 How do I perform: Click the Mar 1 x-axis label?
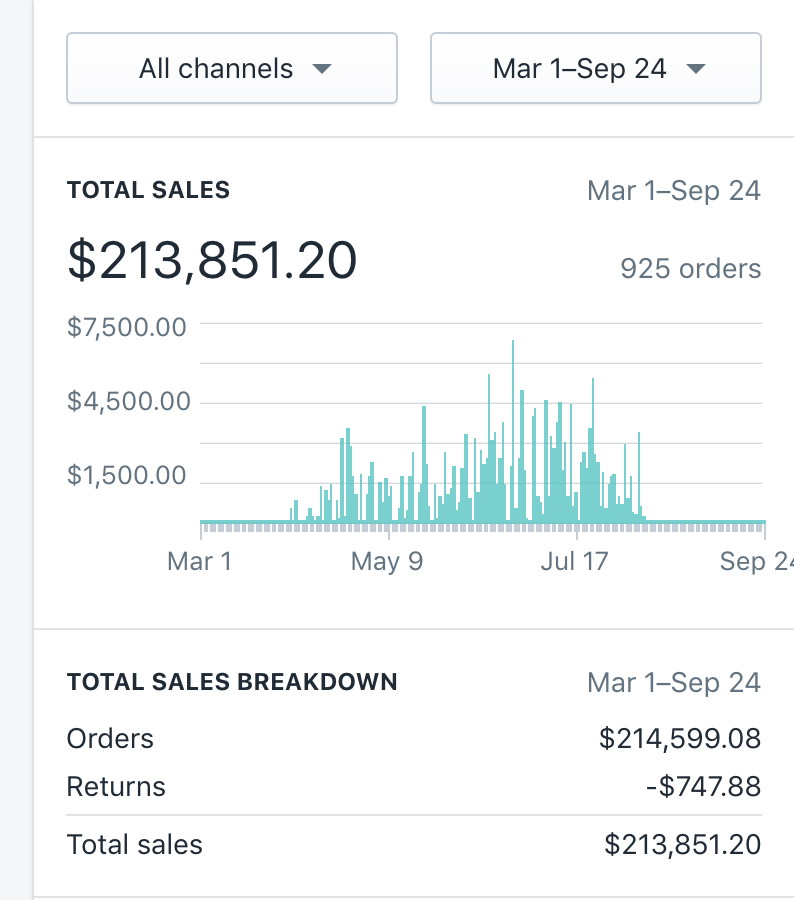click(199, 561)
